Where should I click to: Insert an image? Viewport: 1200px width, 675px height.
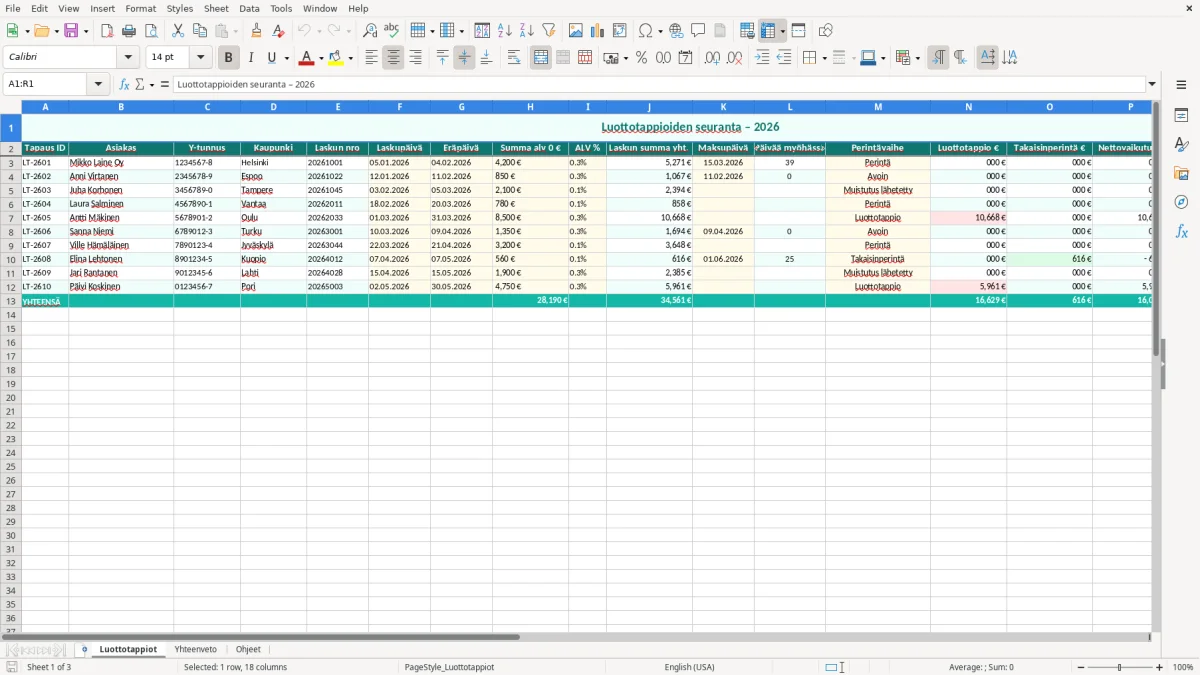[x=575, y=31]
